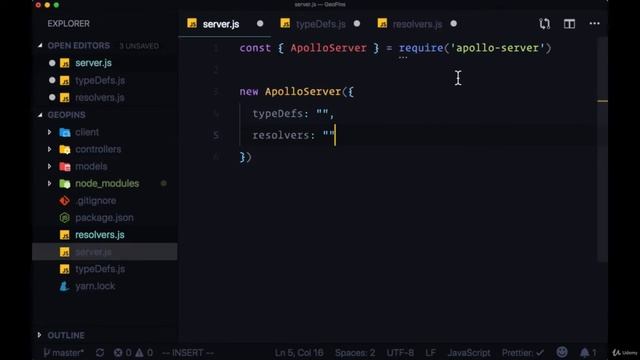Screen dimensions: 640x360
Task: Open the package.json file
Action: pos(104,218)
